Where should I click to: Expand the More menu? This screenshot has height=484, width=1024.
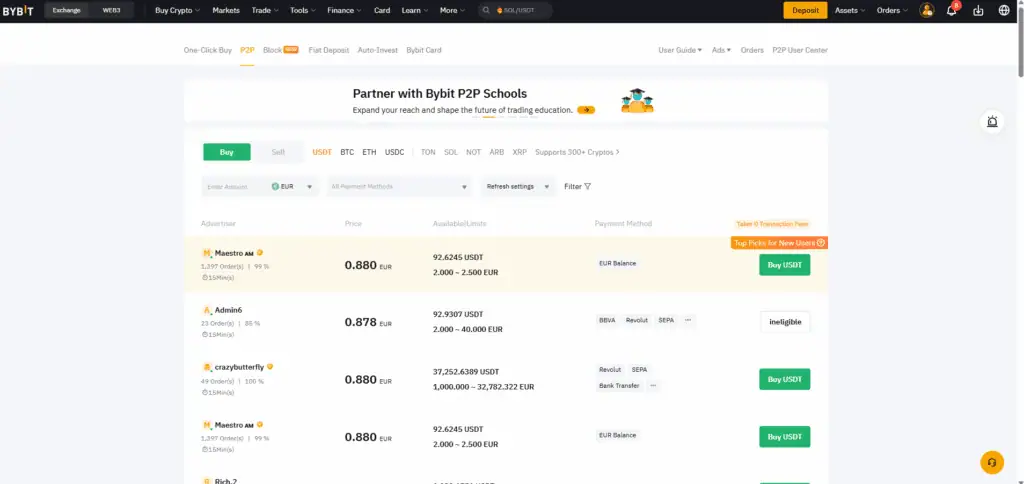pos(453,10)
